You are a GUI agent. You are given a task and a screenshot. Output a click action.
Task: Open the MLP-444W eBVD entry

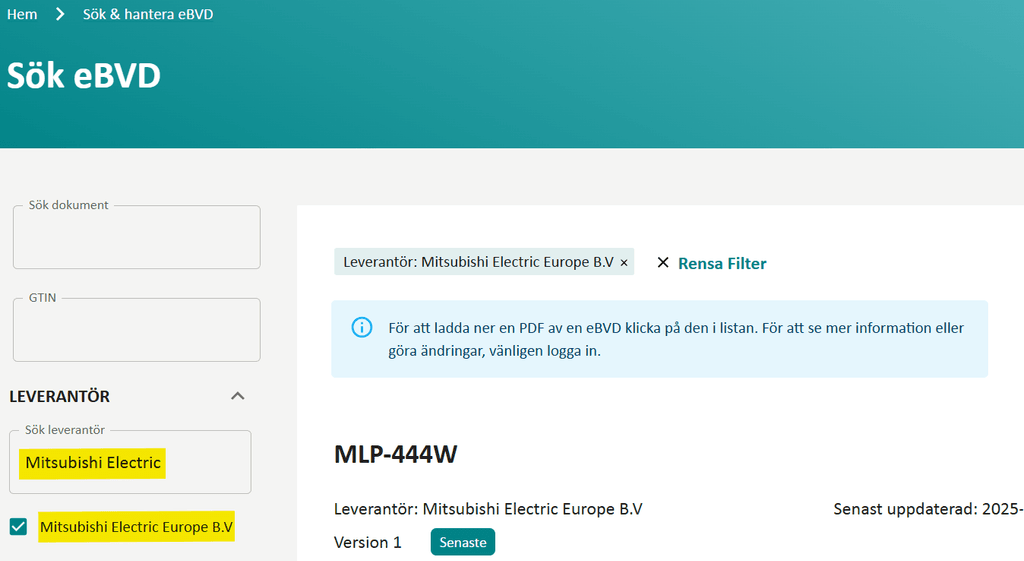(x=396, y=454)
